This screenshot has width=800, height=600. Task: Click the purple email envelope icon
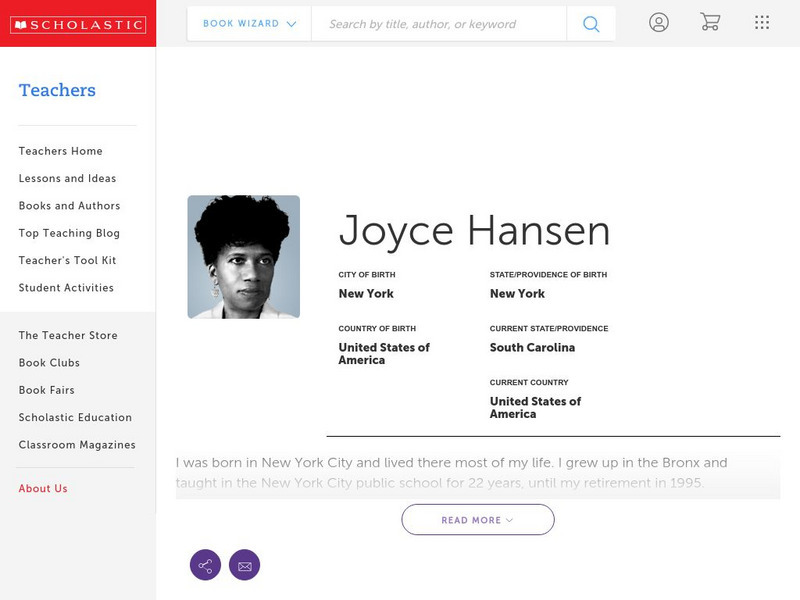pyautogui.click(x=244, y=565)
